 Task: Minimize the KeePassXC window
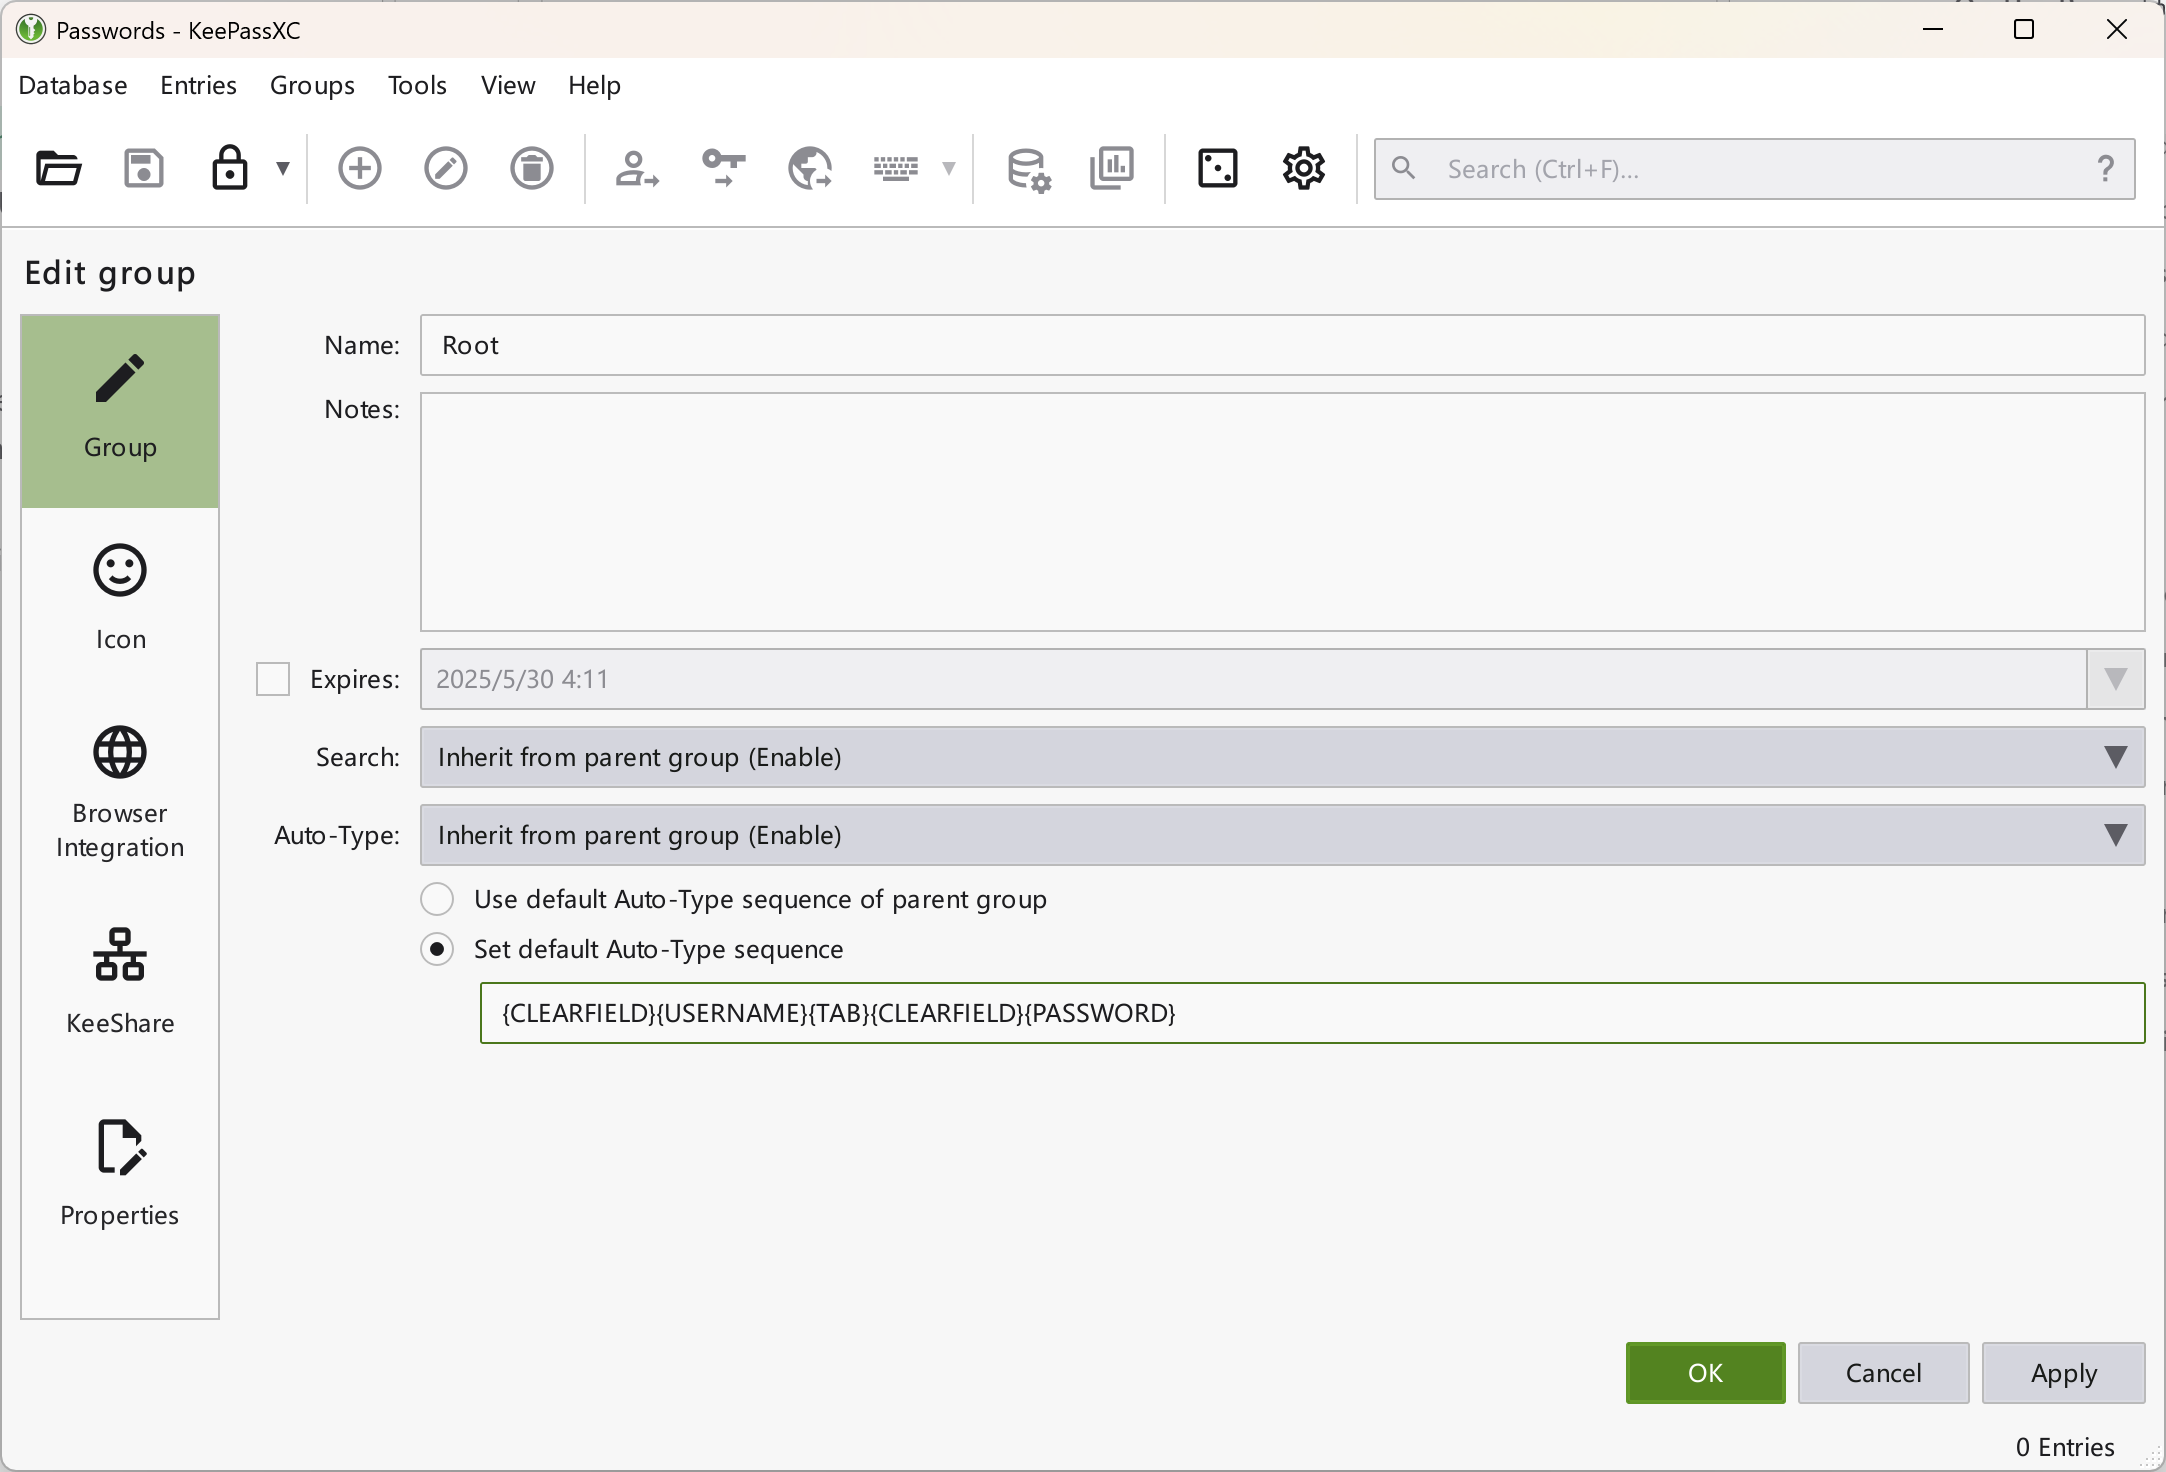click(x=1933, y=30)
